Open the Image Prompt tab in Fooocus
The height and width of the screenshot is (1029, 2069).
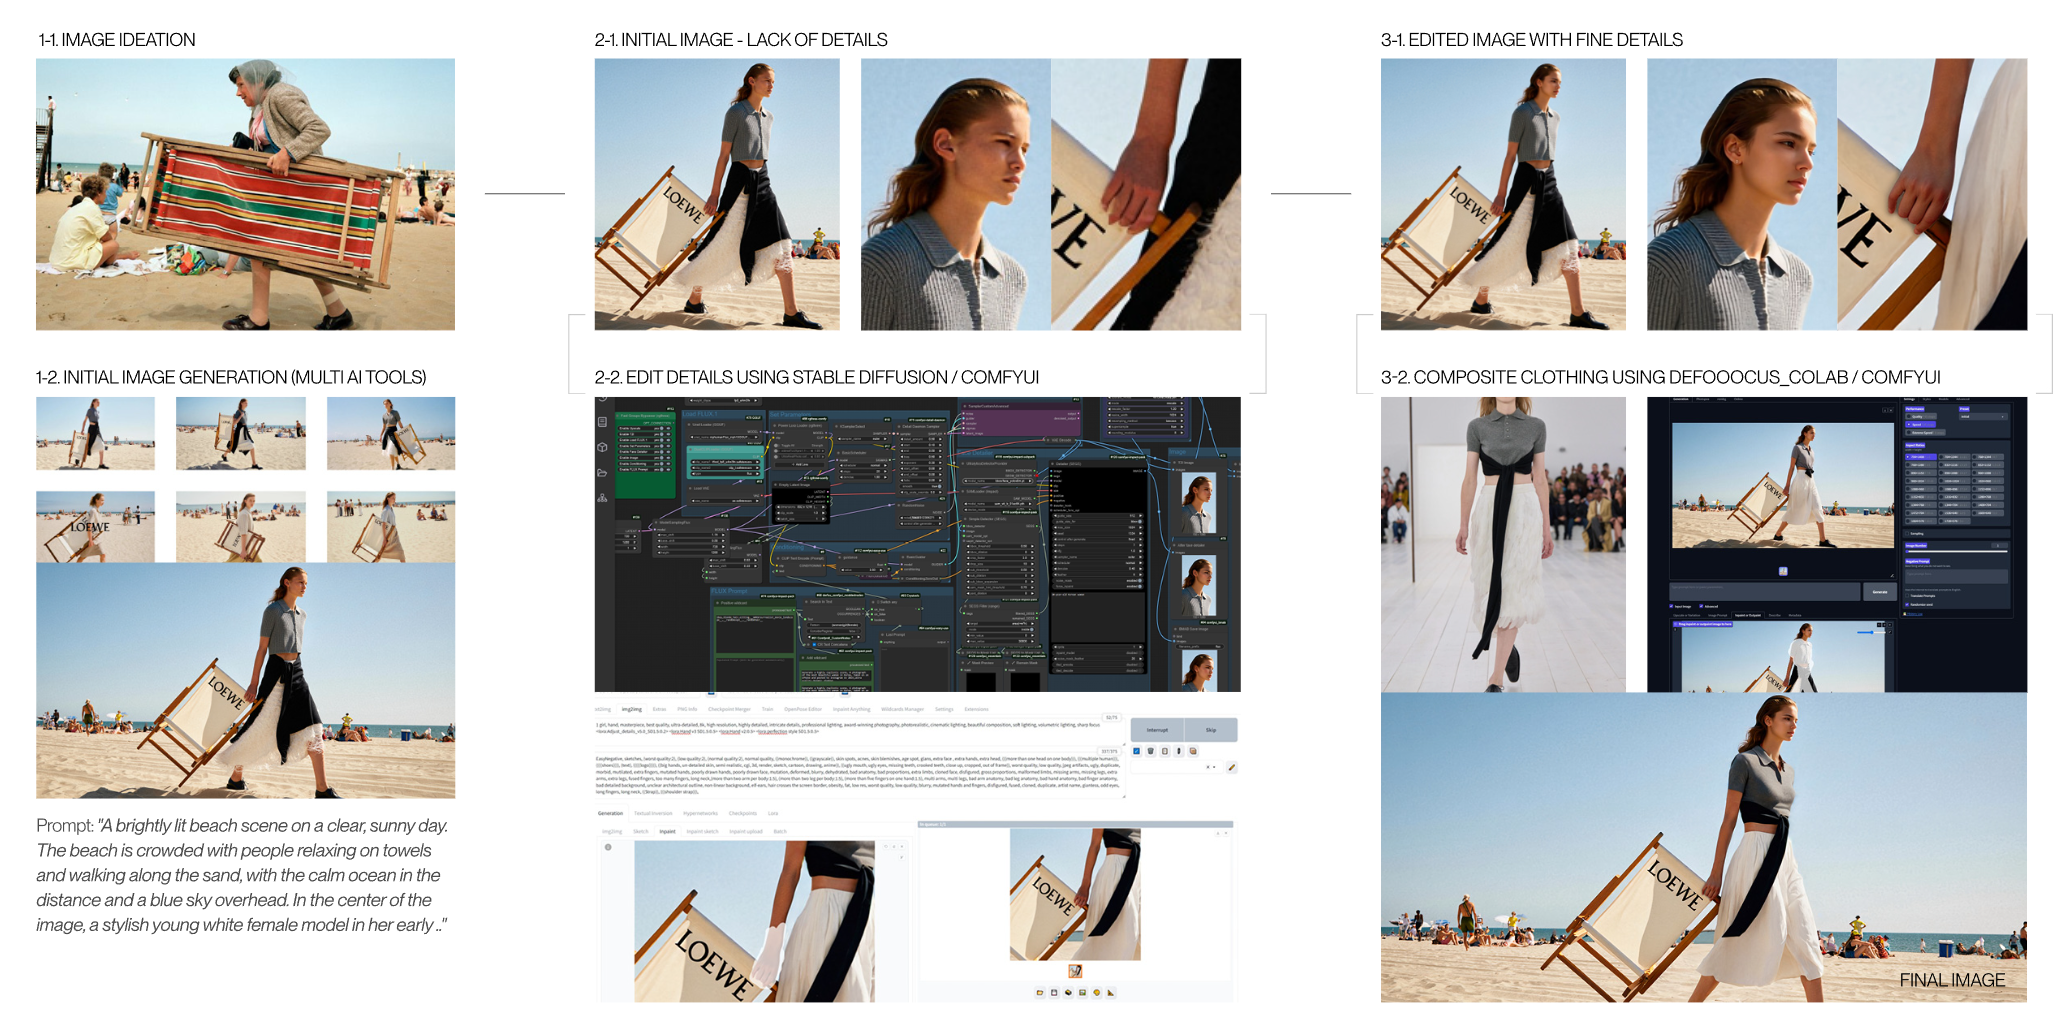click(x=1717, y=615)
